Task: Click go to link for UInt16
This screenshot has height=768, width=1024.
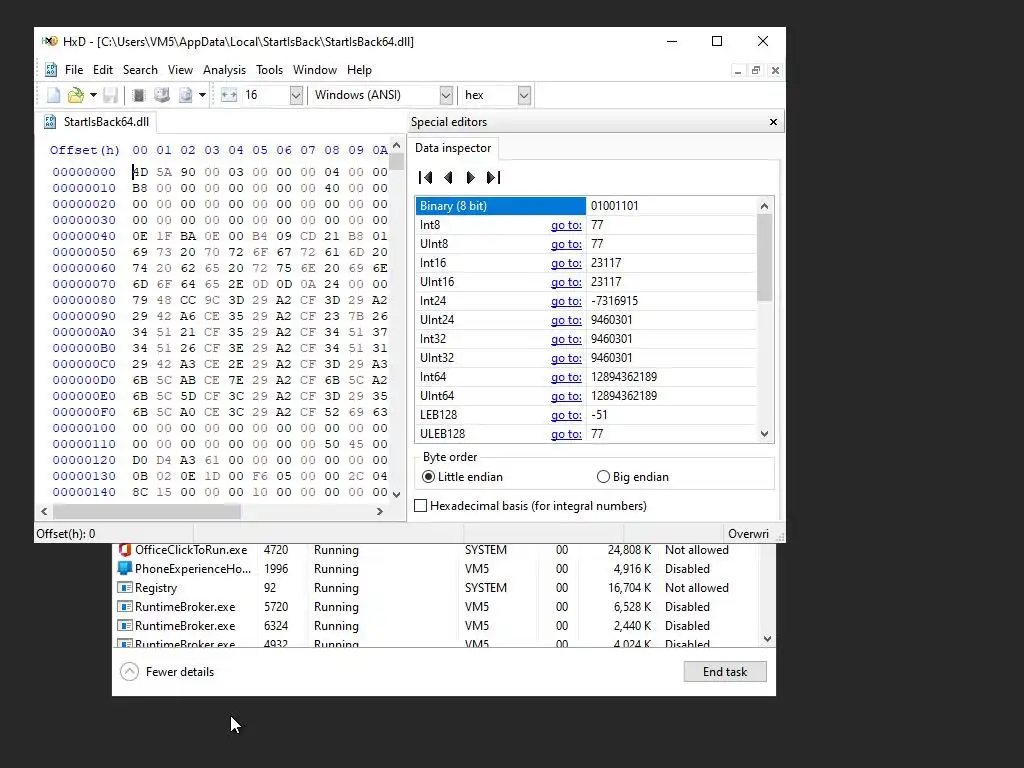Action: pyautogui.click(x=566, y=282)
